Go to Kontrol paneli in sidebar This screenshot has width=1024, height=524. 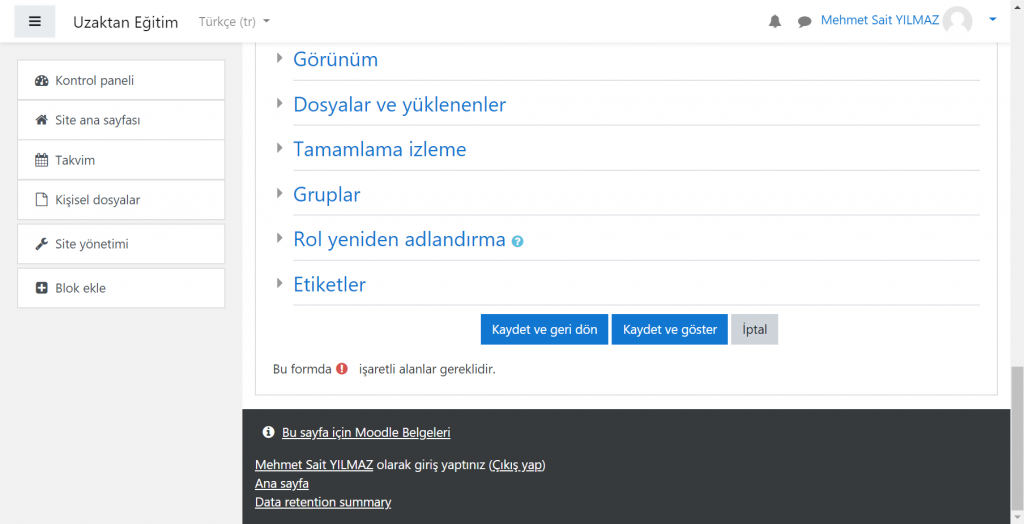click(121, 80)
